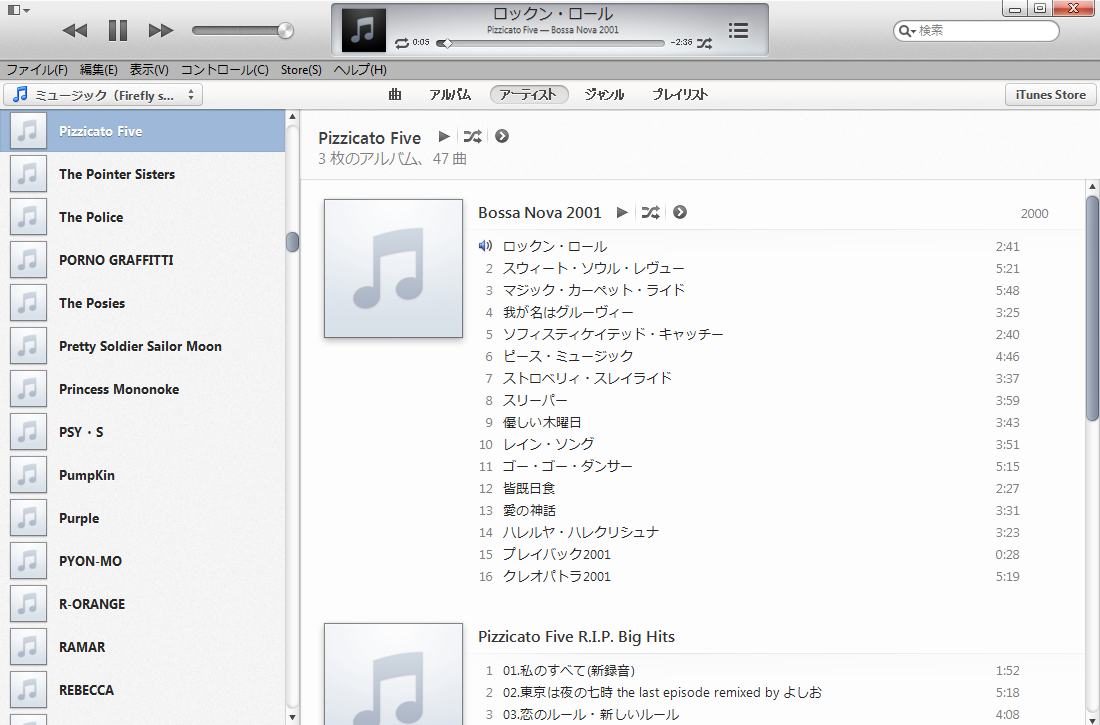Switch to the 曲 songs view

395,95
